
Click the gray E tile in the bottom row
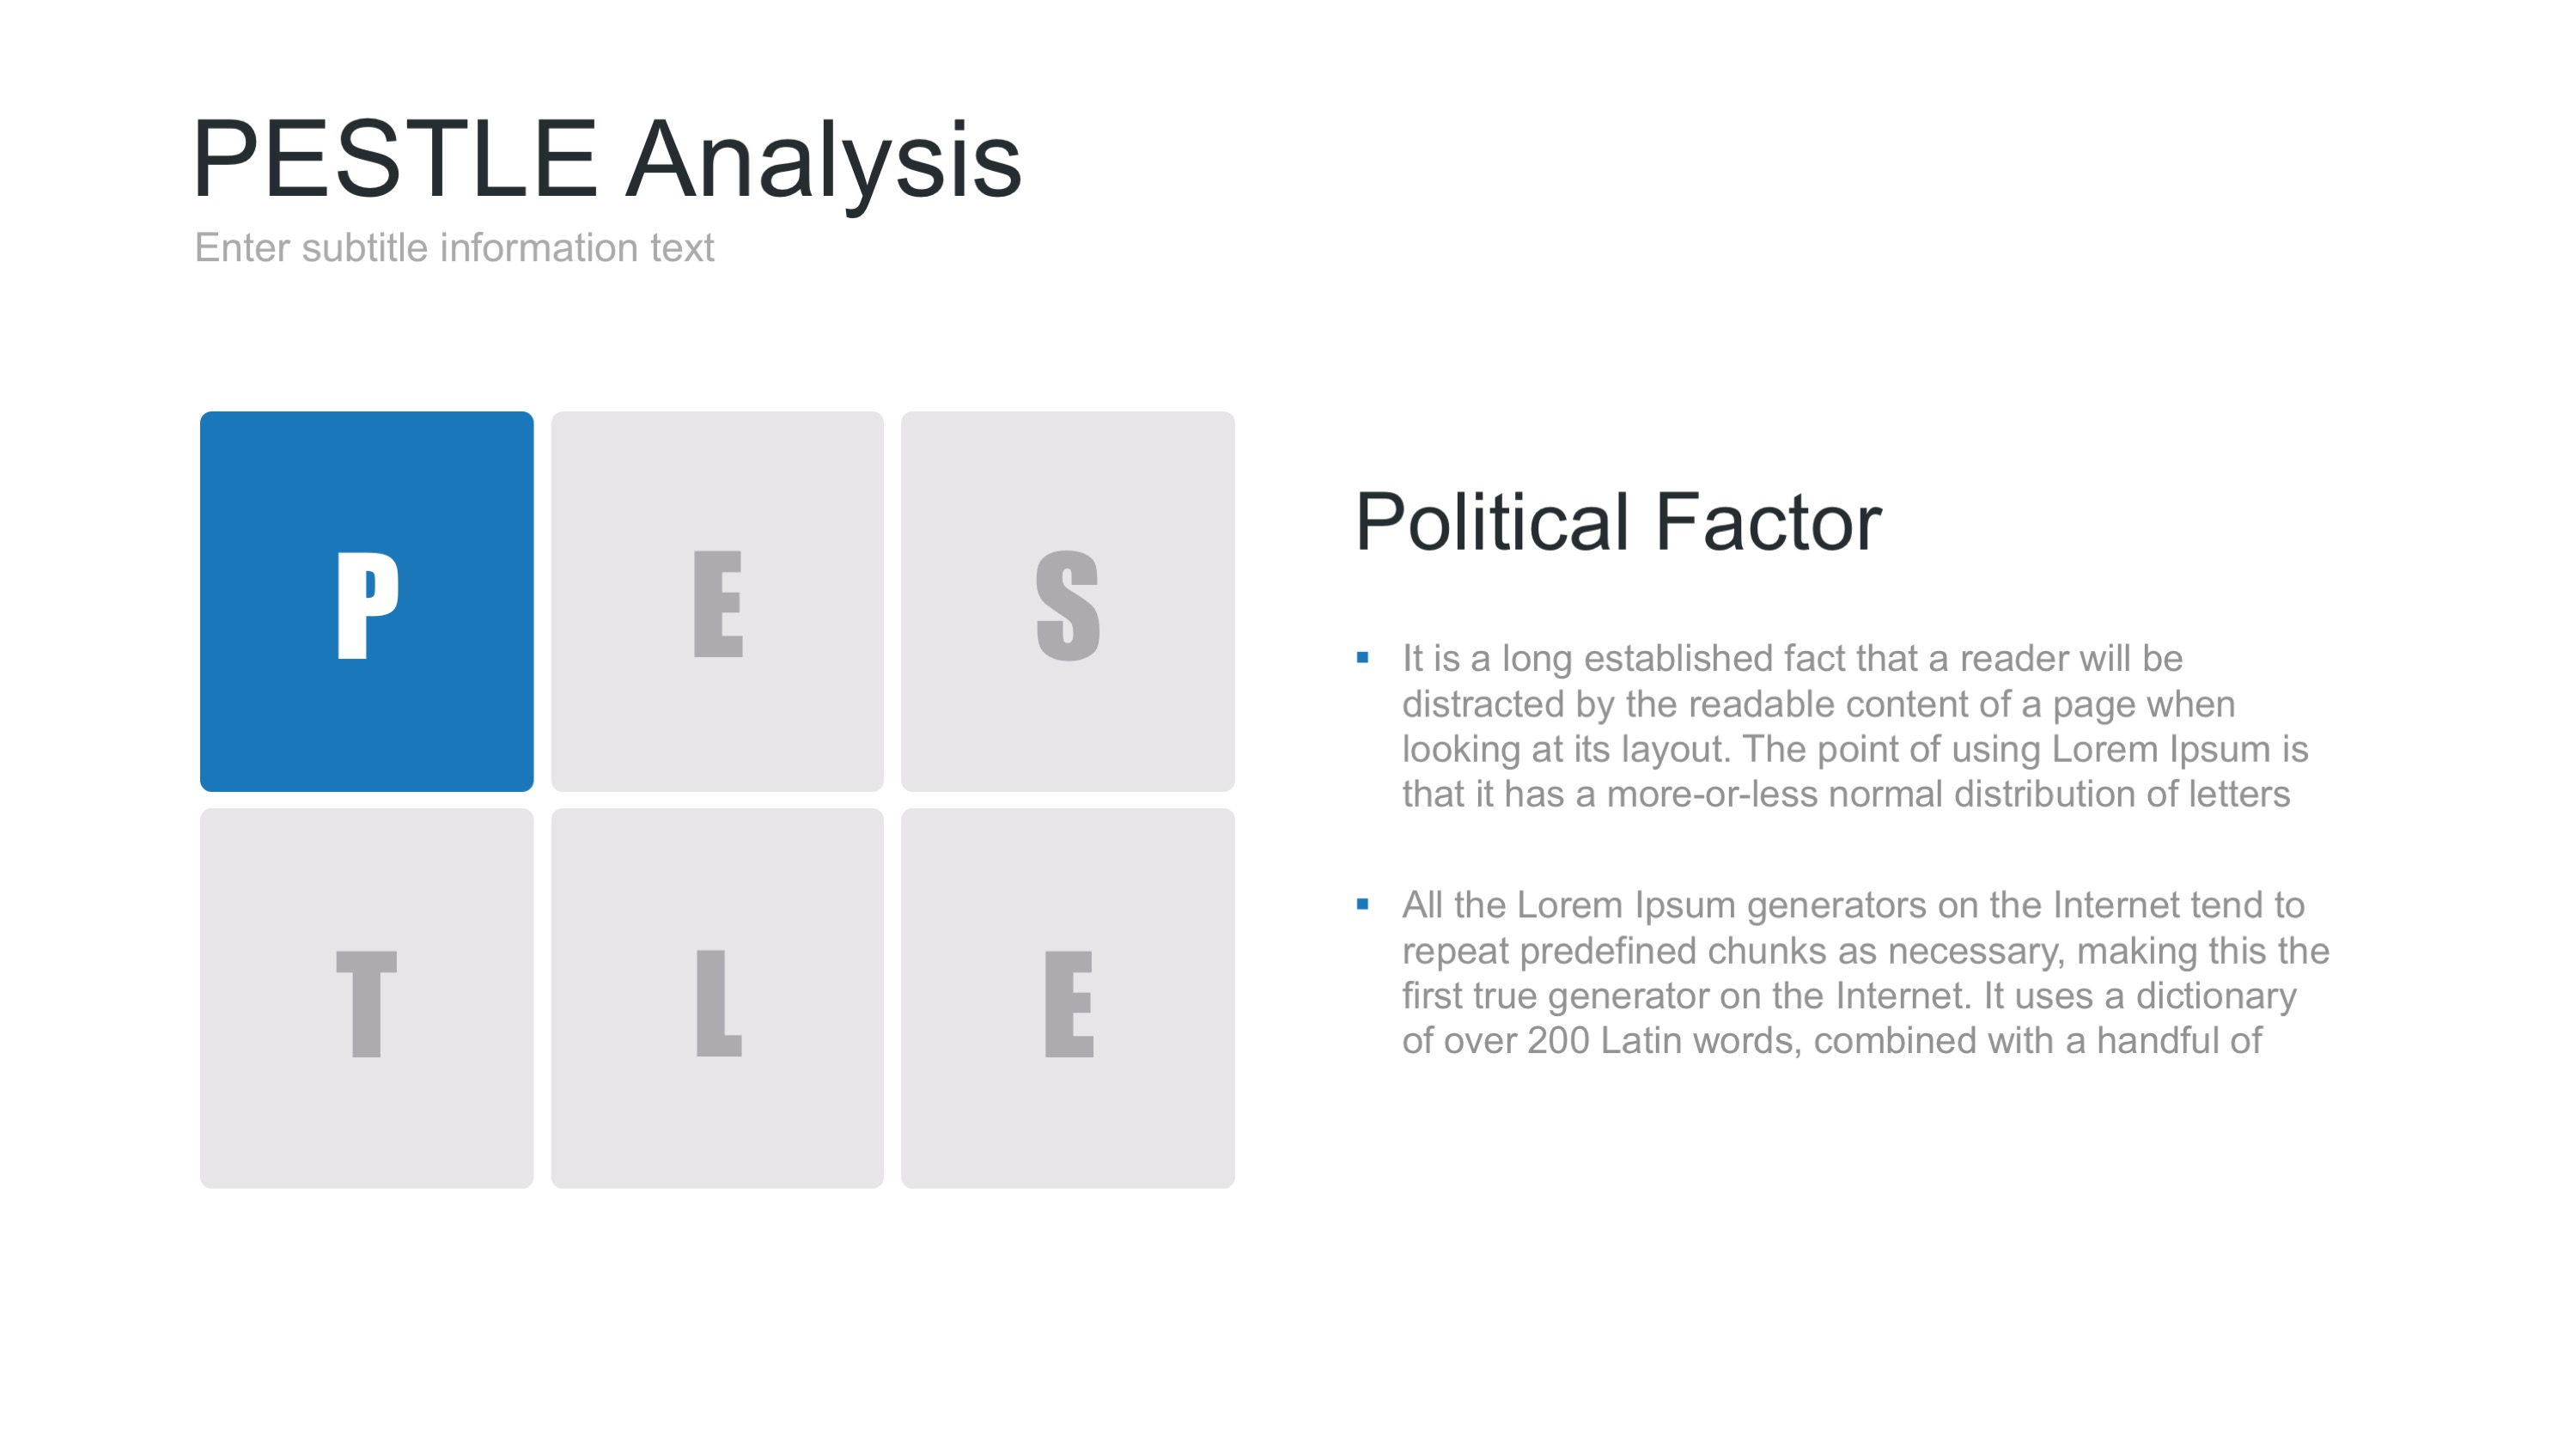(1067, 998)
